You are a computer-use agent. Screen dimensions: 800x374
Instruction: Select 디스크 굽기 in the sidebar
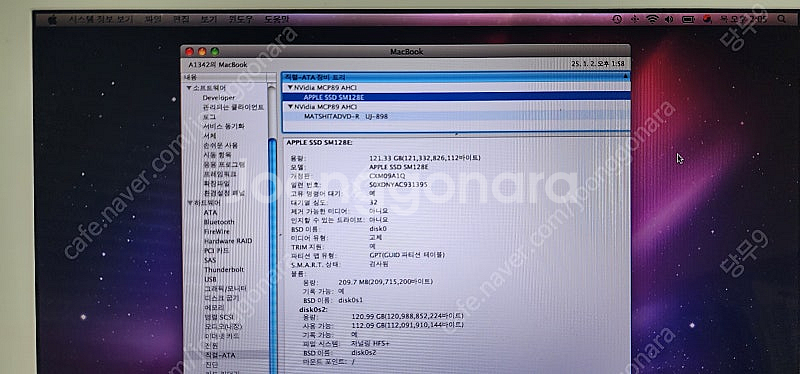click(x=221, y=298)
